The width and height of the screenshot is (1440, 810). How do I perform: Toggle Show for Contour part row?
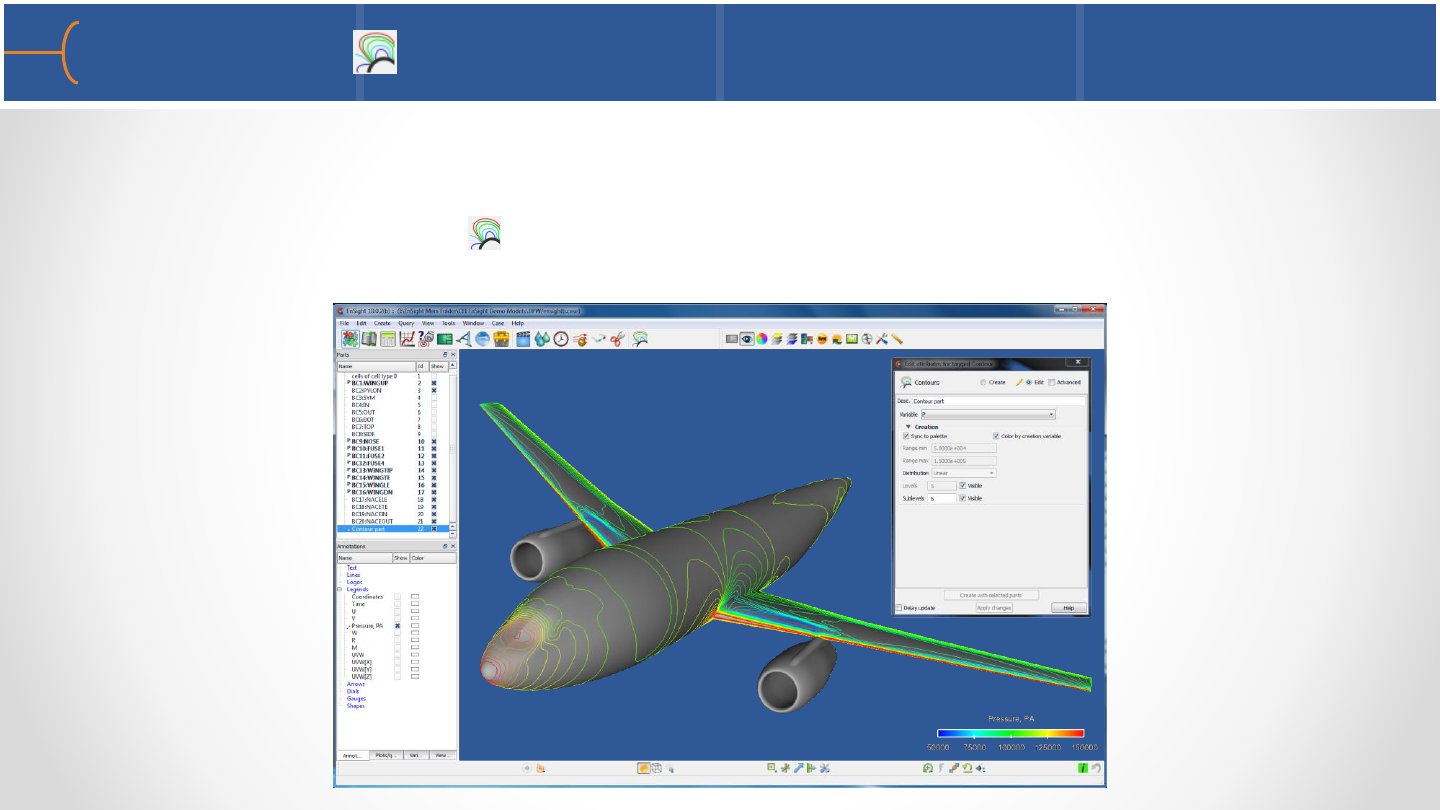coord(434,528)
